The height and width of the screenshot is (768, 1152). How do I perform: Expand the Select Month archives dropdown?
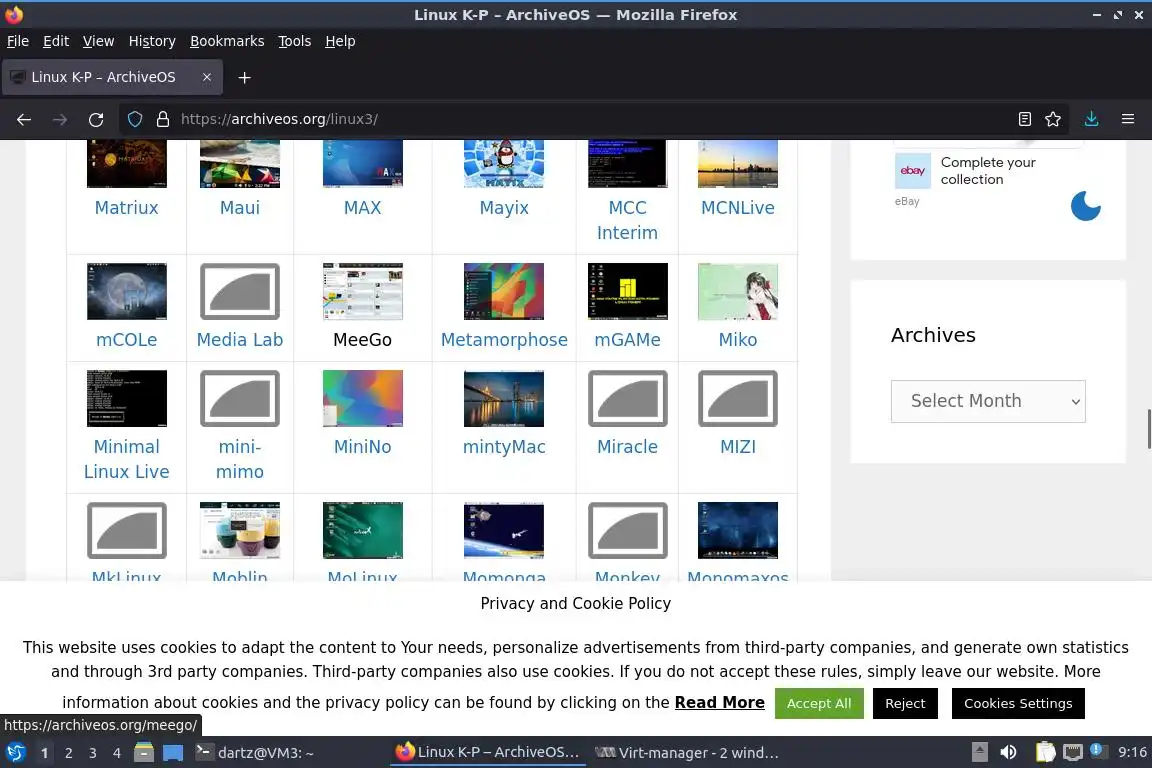987,401
